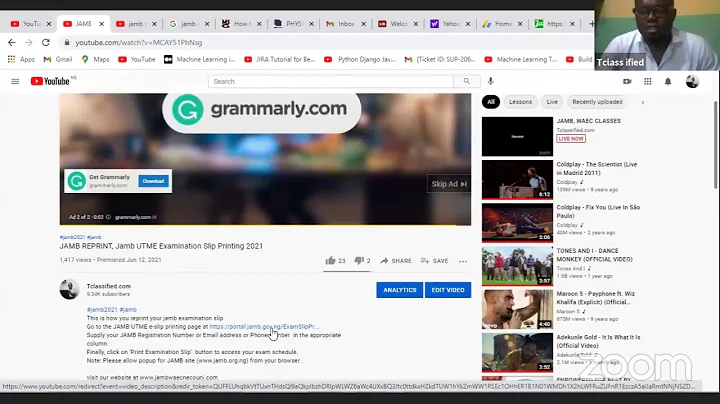The height and width of the screenshot is (404, 720).
Task: Click the search magnifier button
Action: pos(467,81)
